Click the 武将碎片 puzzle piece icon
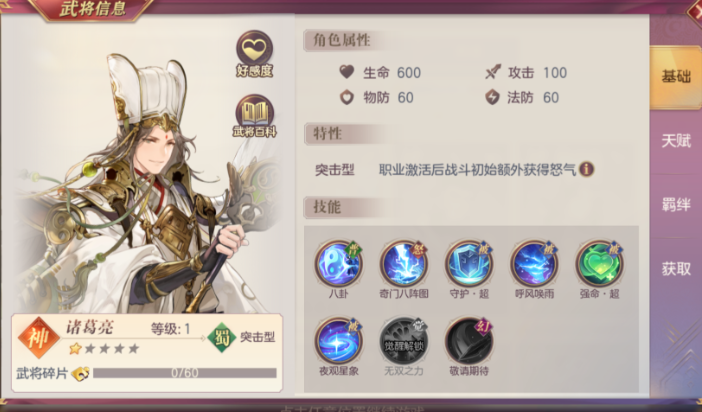 click(x=81, y=373)
